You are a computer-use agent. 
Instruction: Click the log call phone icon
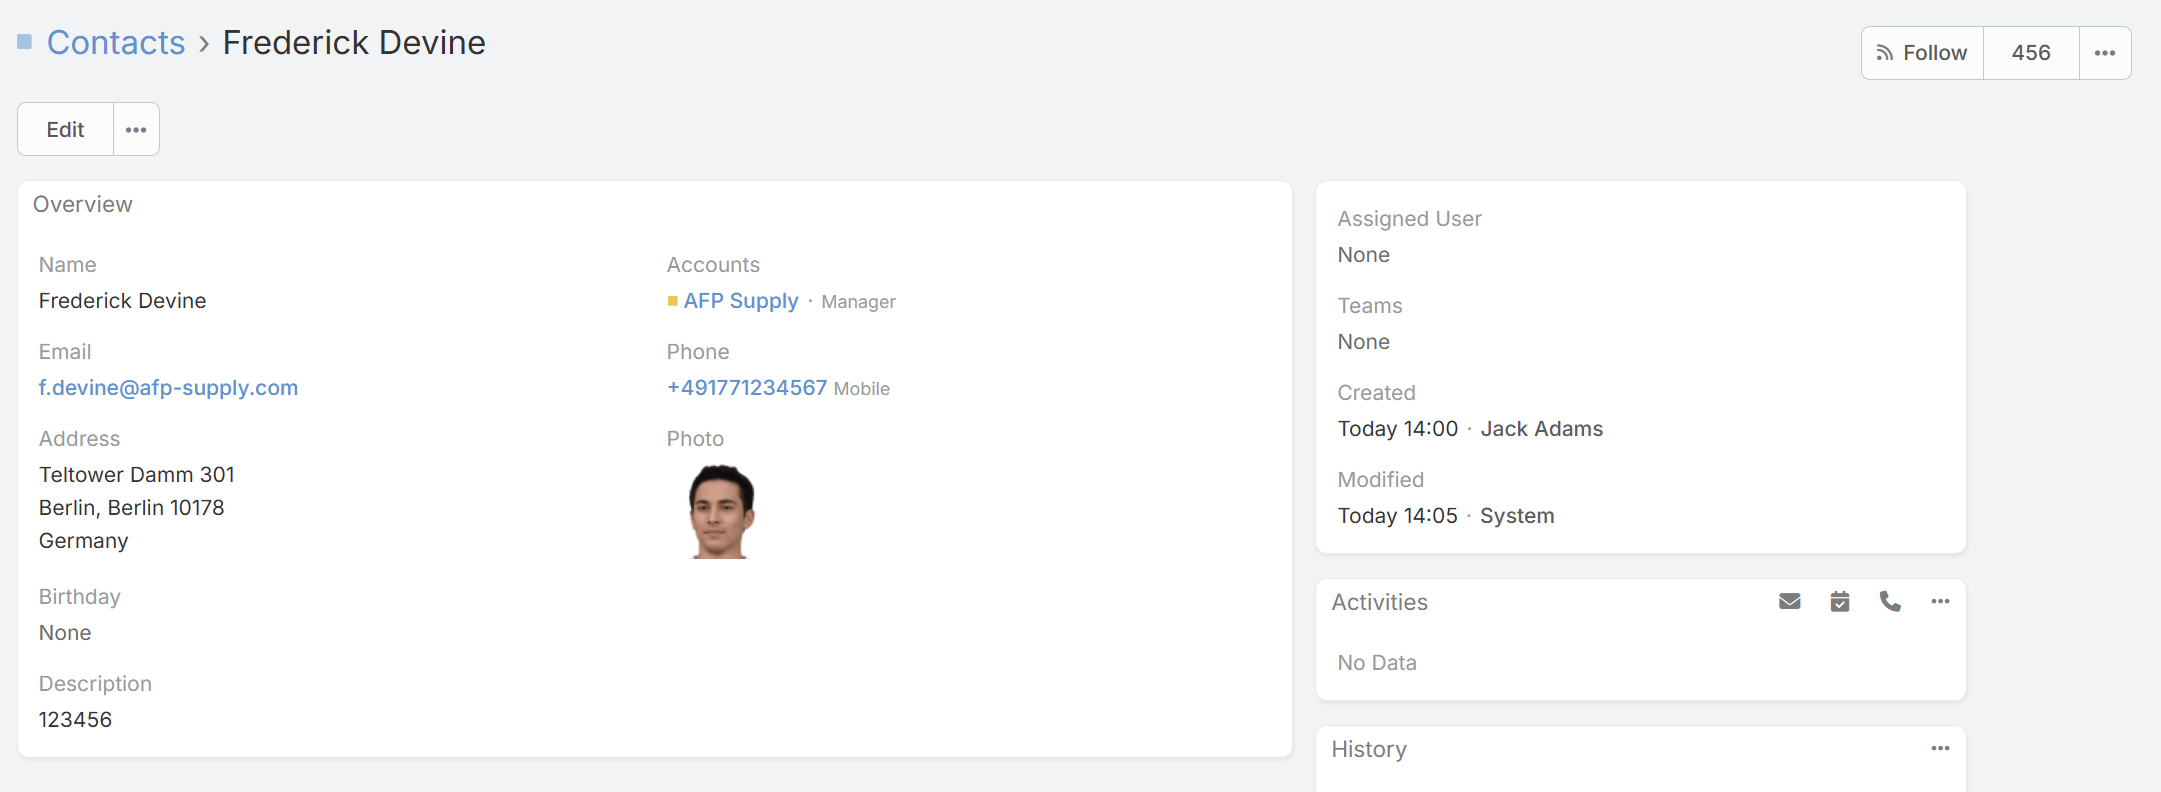tap(1890, 601)
